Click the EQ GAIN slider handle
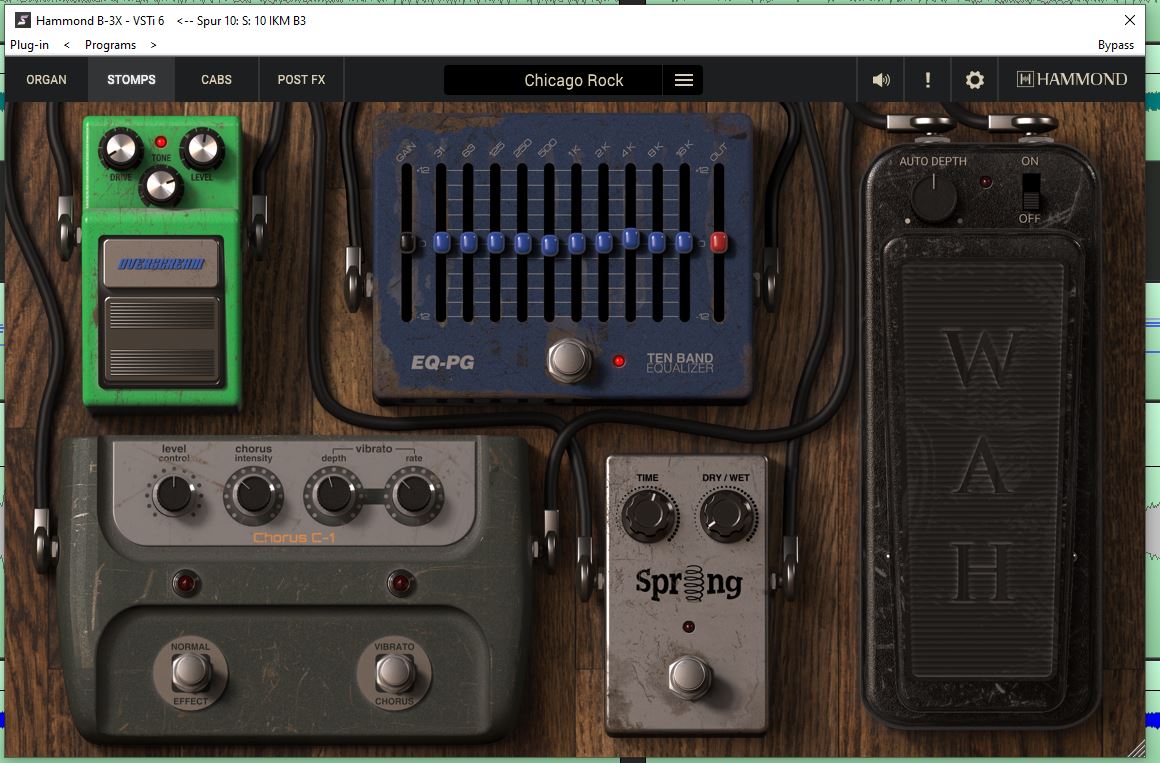Image resolution: width=1160 pixels, height=763 pixels. (407, 242)
